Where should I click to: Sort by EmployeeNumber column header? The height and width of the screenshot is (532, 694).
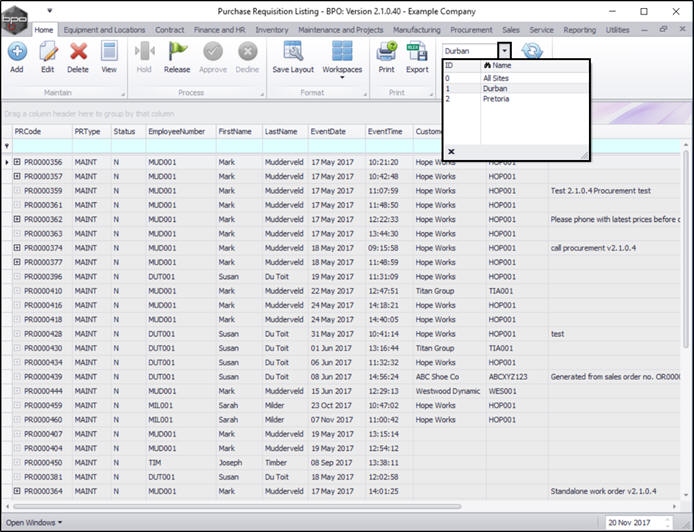(181, 131)
